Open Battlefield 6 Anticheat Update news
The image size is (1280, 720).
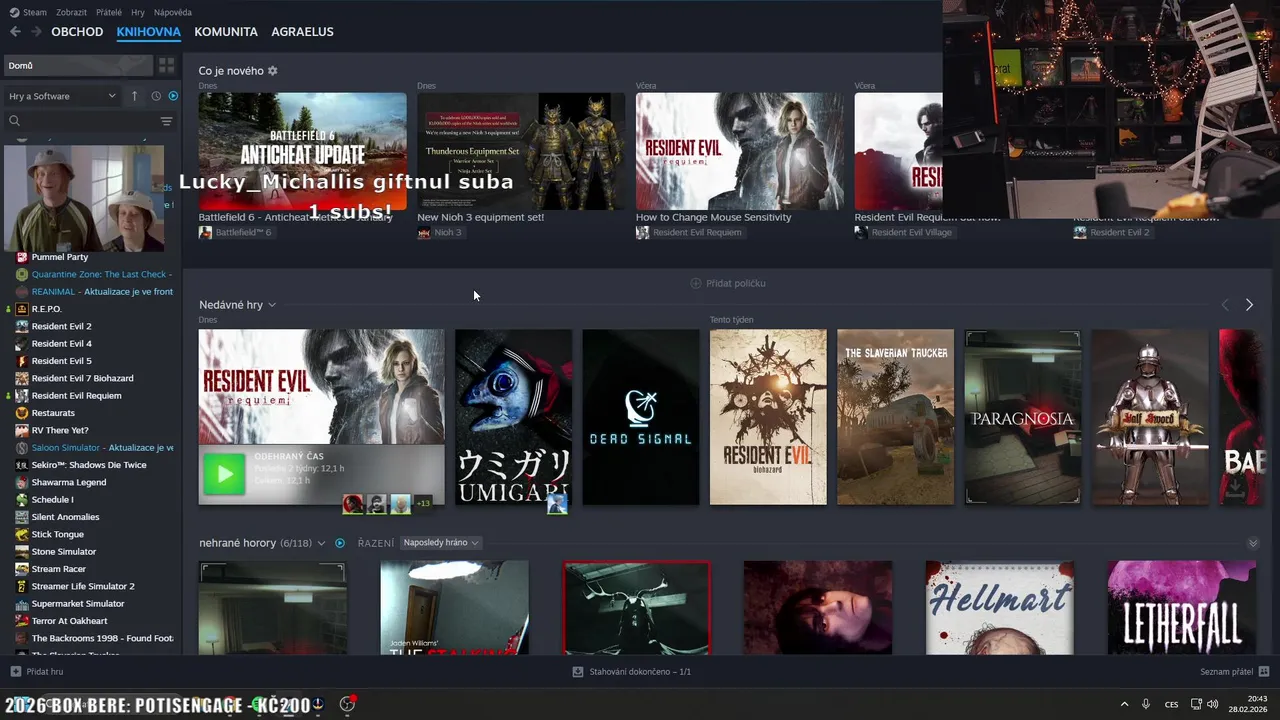[302, 152]
